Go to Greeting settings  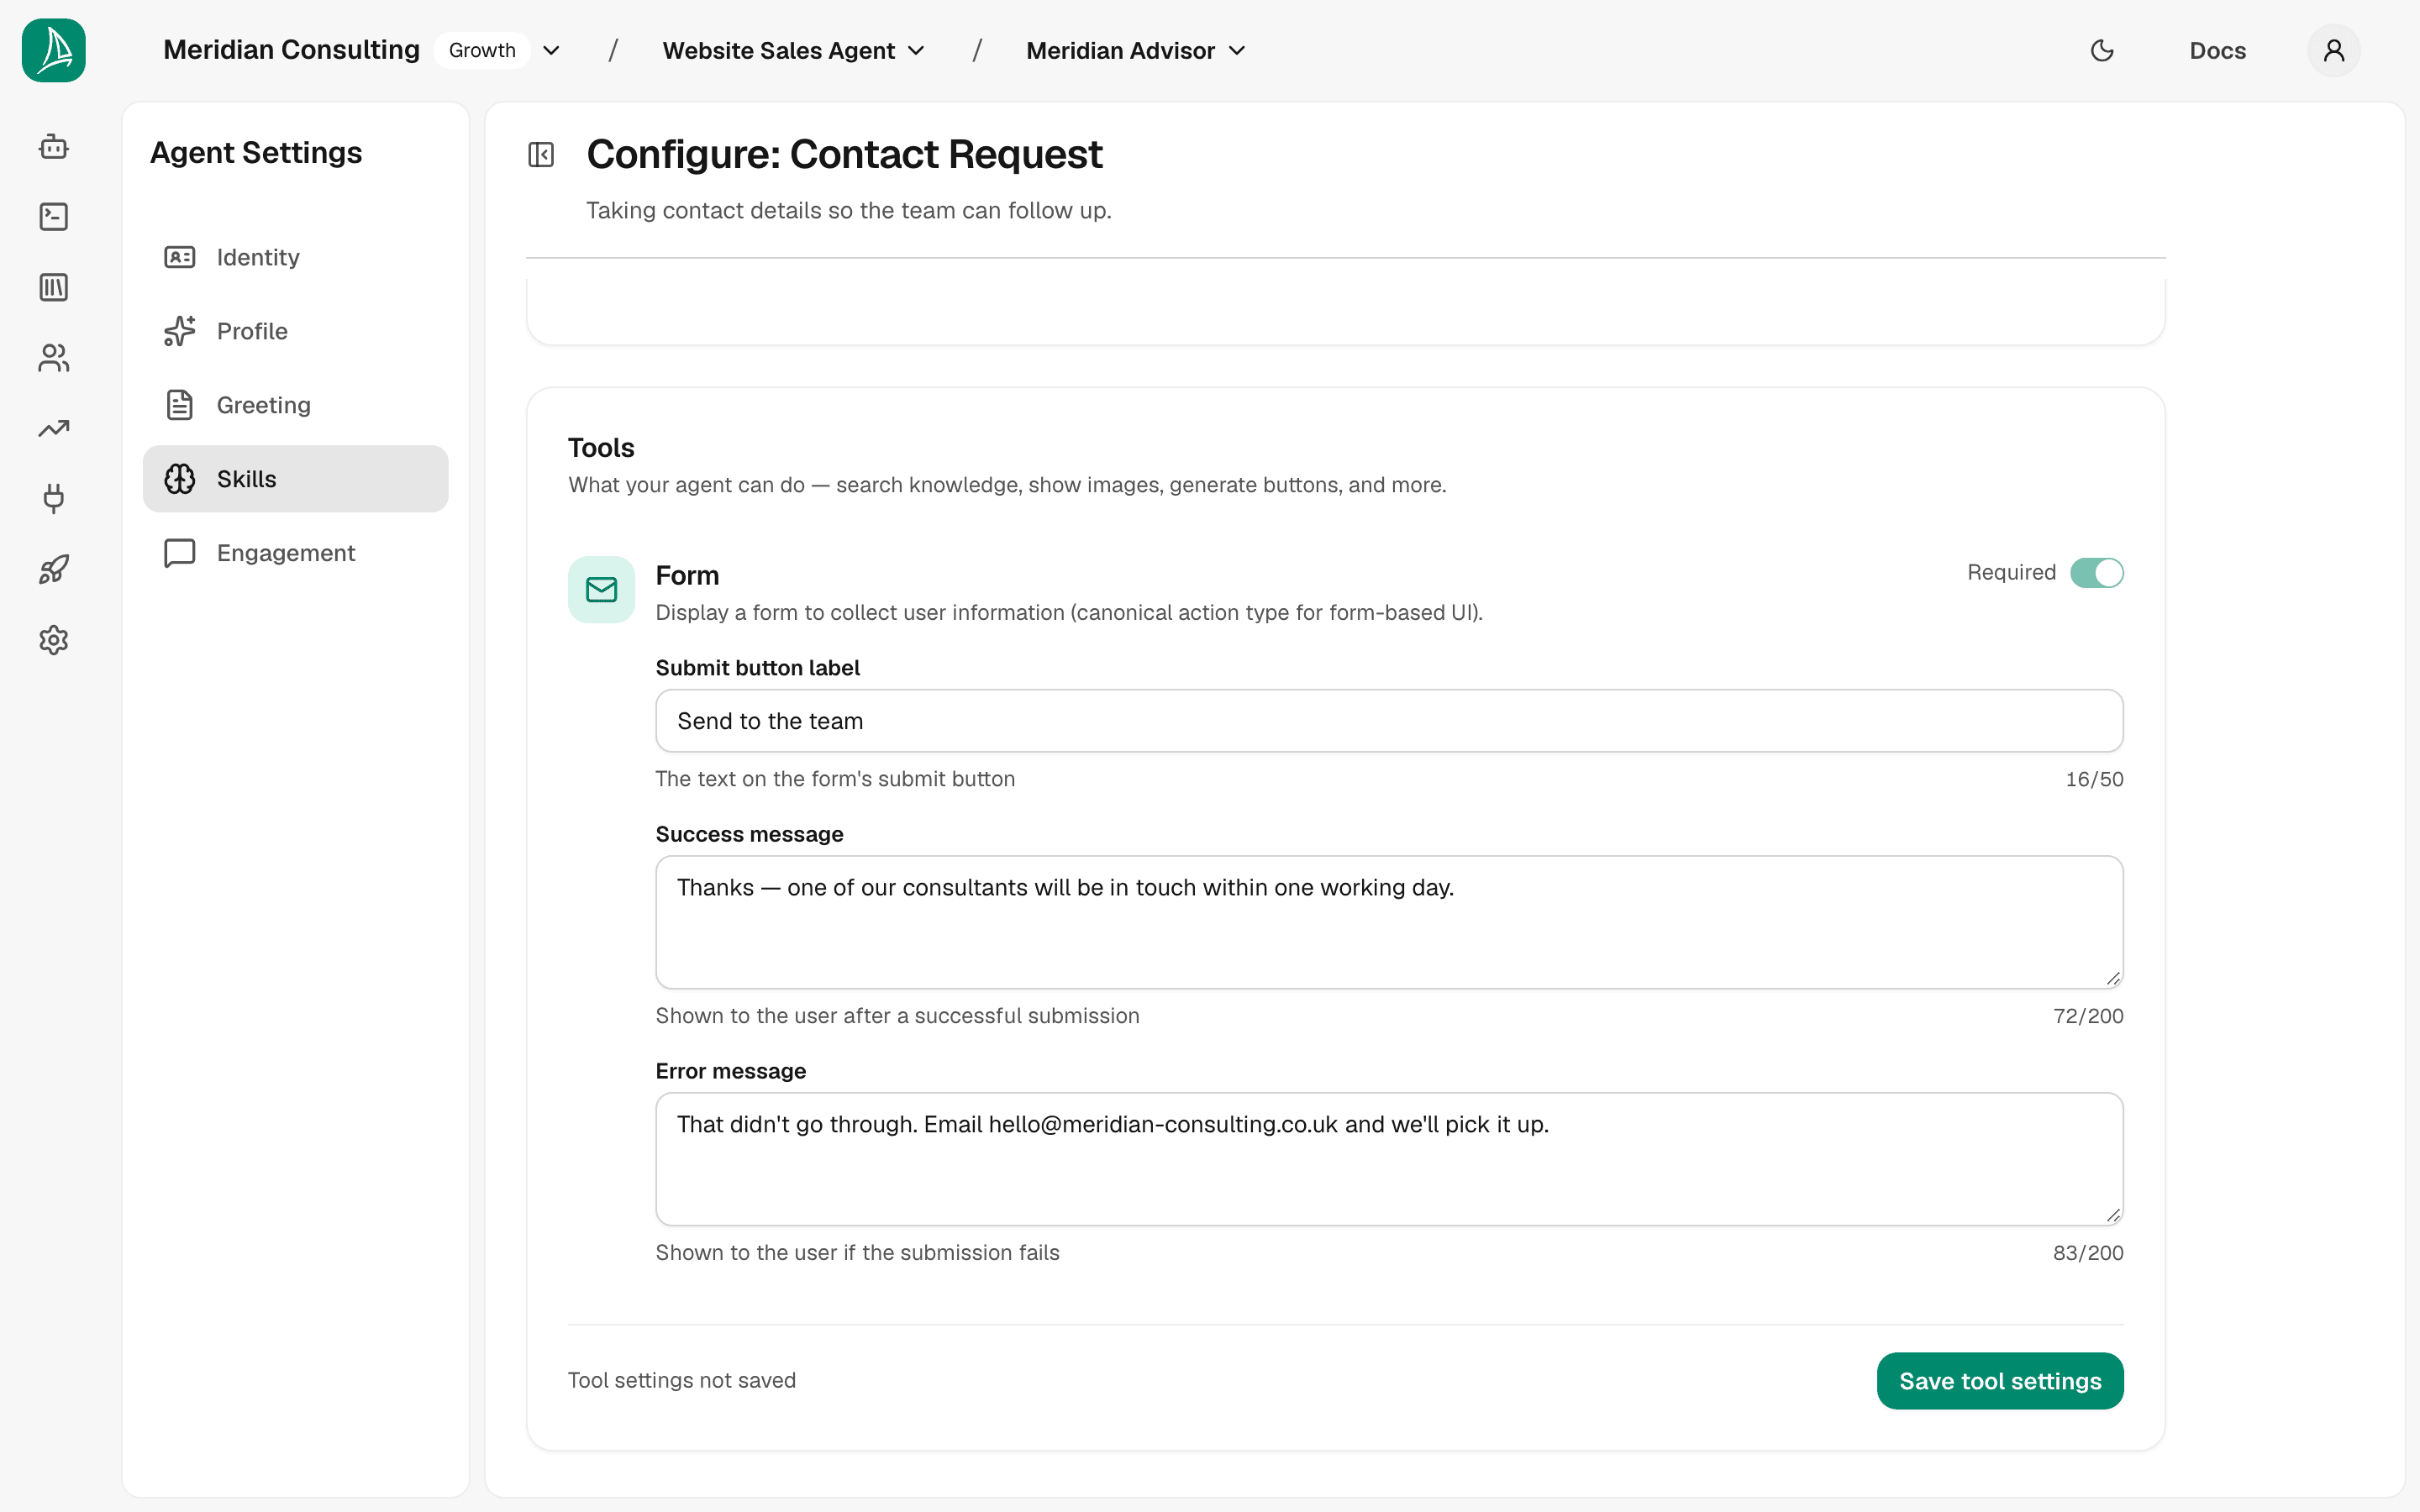pos(296,405)
